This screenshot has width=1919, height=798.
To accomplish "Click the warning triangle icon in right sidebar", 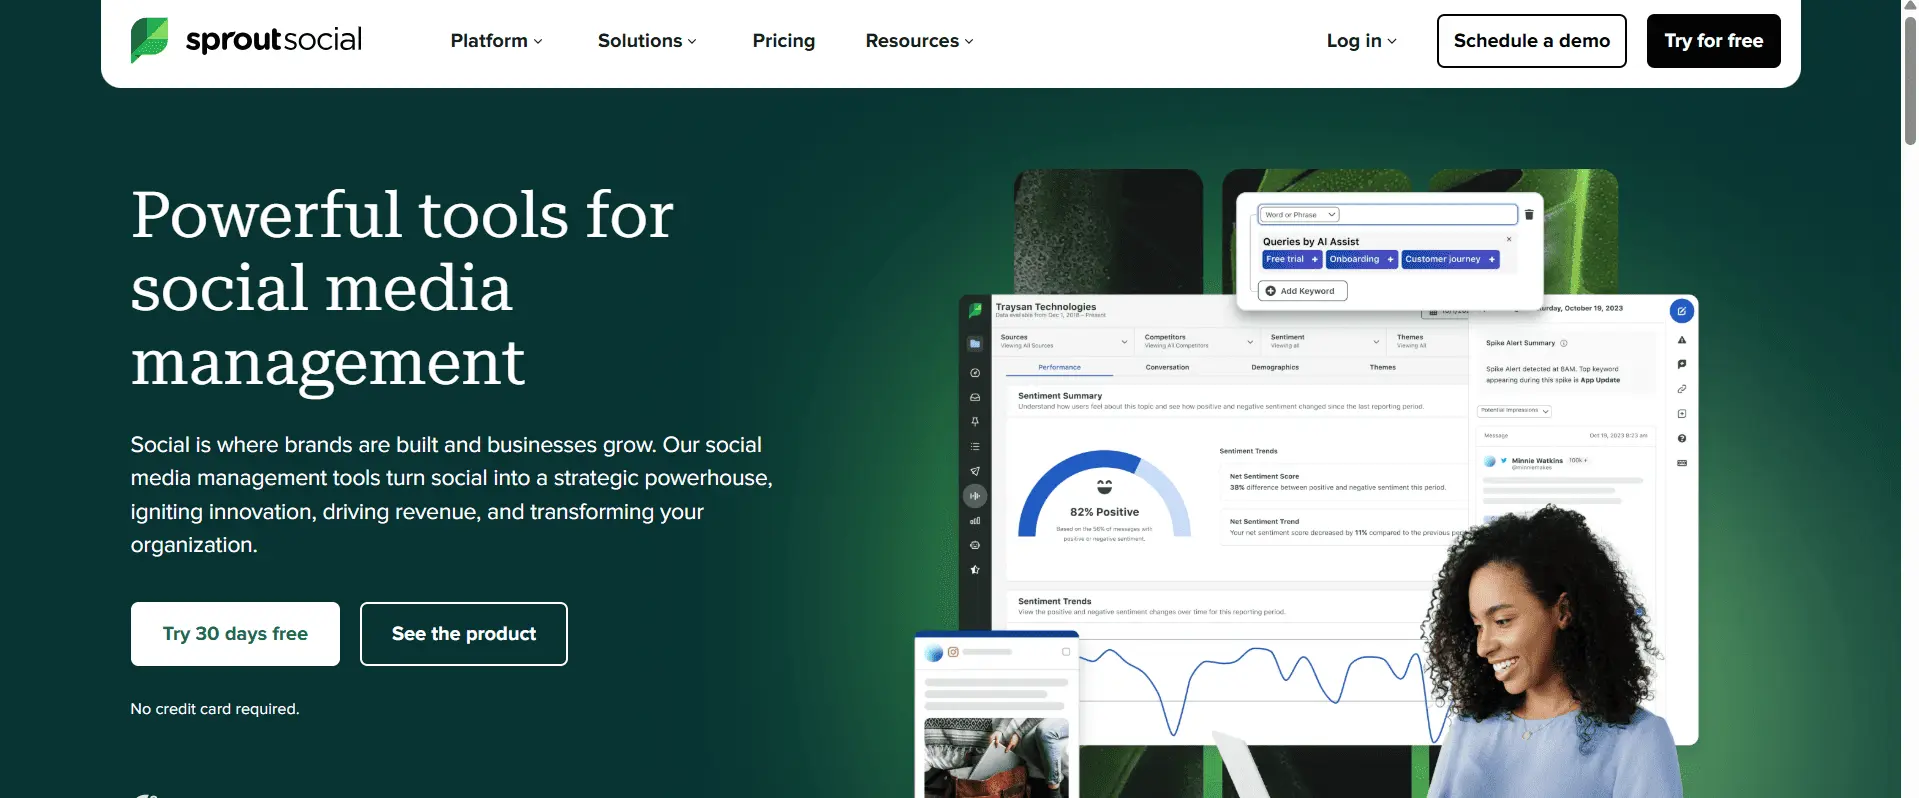I will click(1681, 340).
